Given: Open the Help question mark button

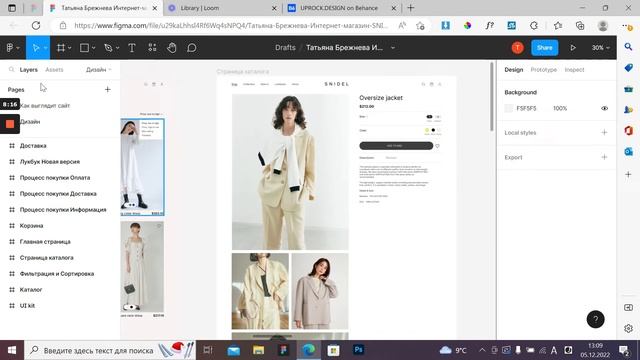Looking at the screenshot, I should coord(596,319).
